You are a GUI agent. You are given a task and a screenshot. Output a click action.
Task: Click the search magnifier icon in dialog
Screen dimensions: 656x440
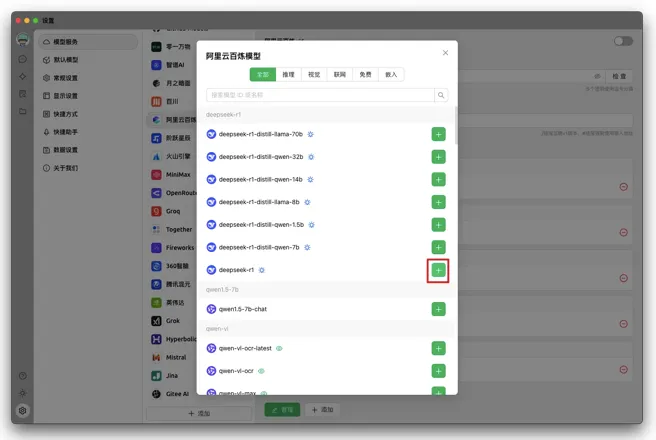click(x=441, y=95)
